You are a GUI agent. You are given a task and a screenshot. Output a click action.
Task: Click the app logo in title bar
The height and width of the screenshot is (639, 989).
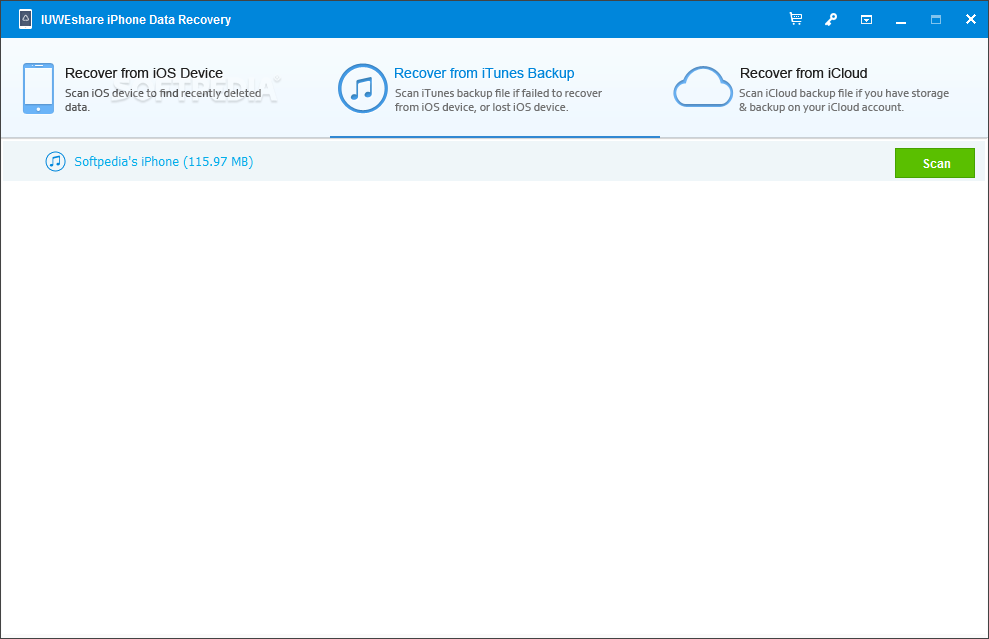tap(25, 19)
